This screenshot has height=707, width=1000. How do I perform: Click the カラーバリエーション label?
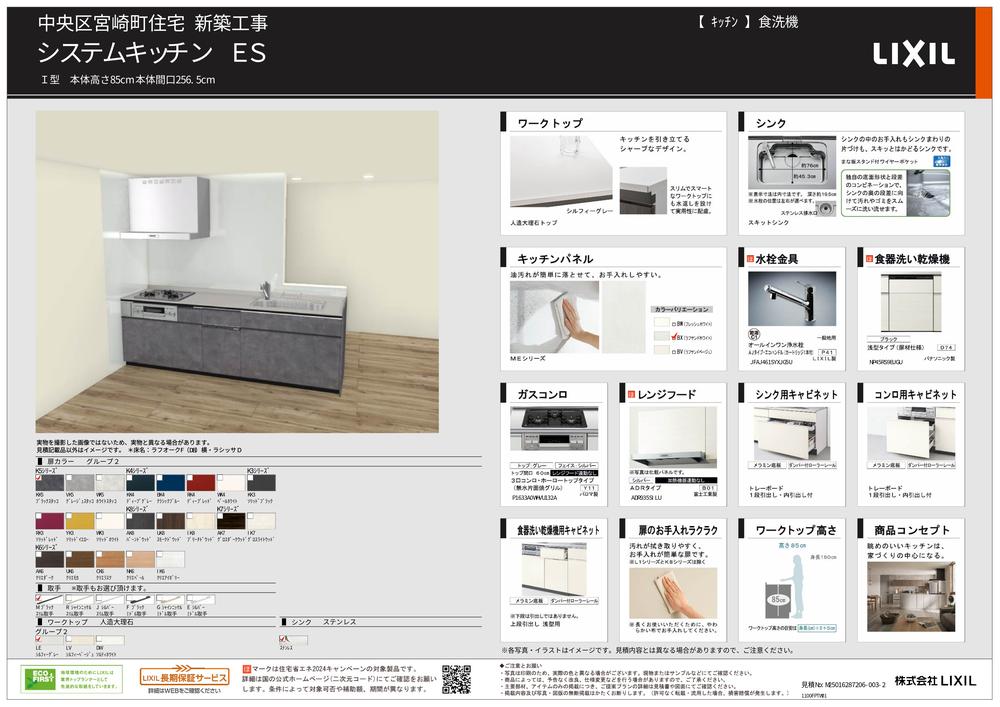[x=682, y=309]
